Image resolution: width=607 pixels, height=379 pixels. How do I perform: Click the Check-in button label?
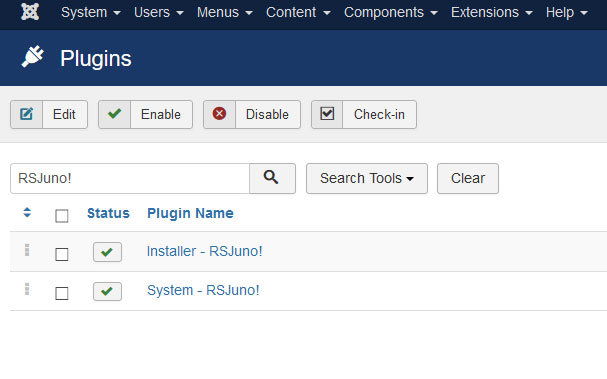coord(379,115)
